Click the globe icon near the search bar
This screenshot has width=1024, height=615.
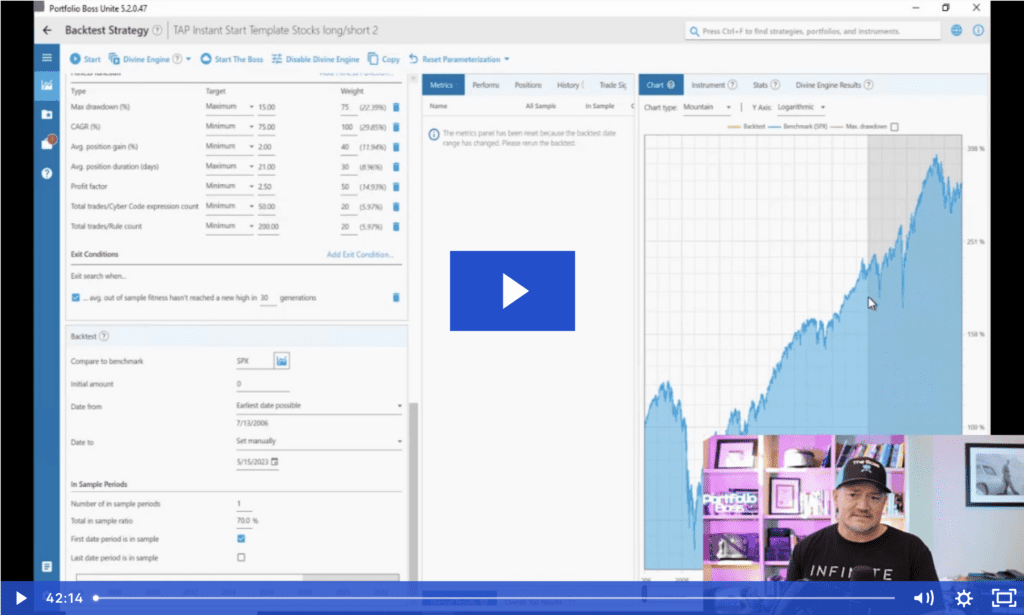pyautogui.click(x=958, y=30)
